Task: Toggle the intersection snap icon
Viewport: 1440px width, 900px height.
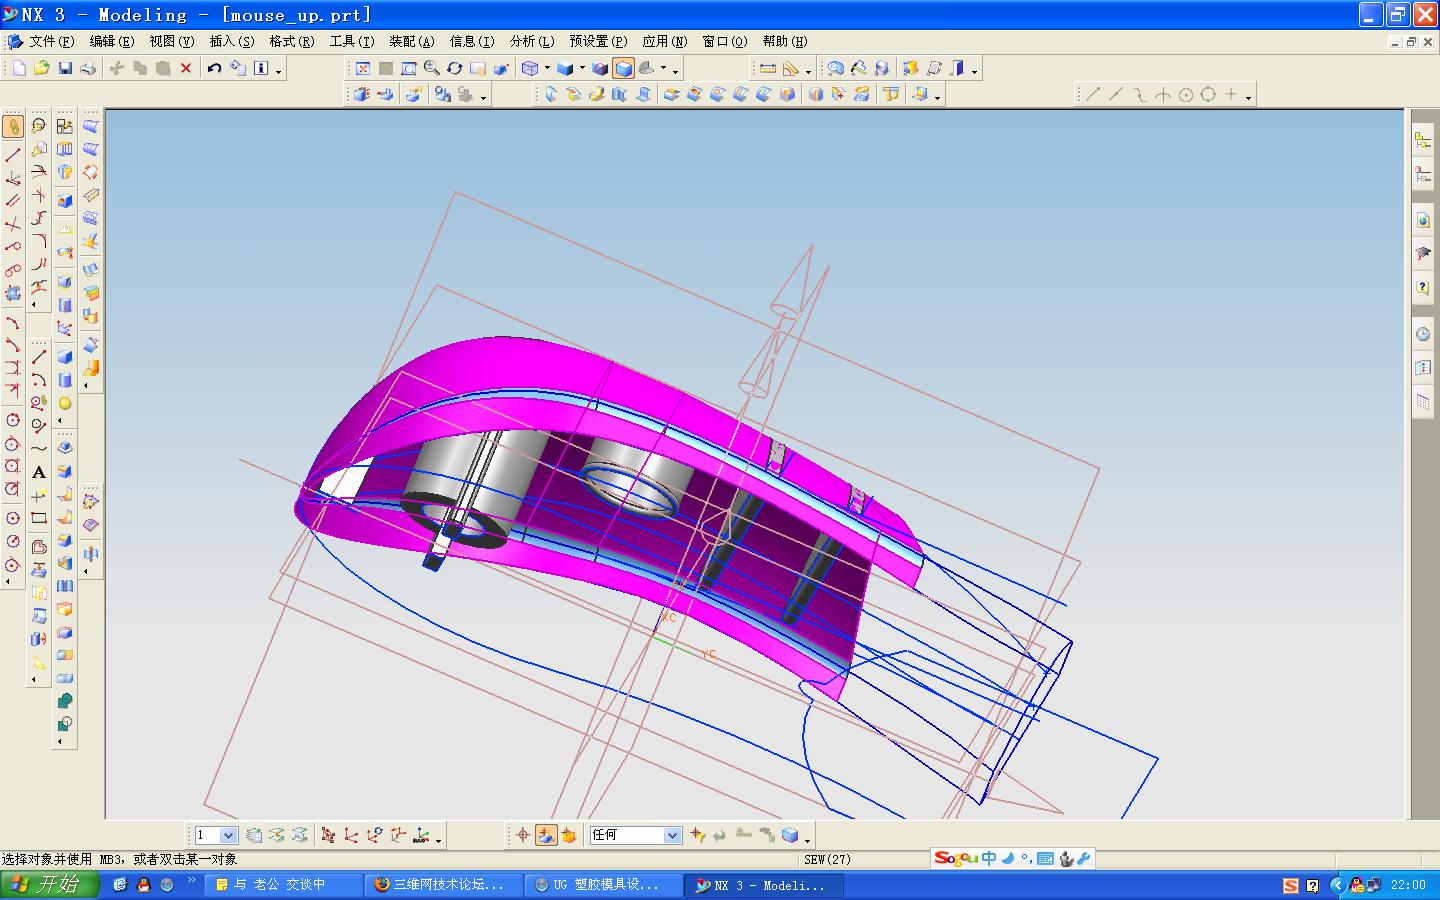Action: tap(1162, 94)
